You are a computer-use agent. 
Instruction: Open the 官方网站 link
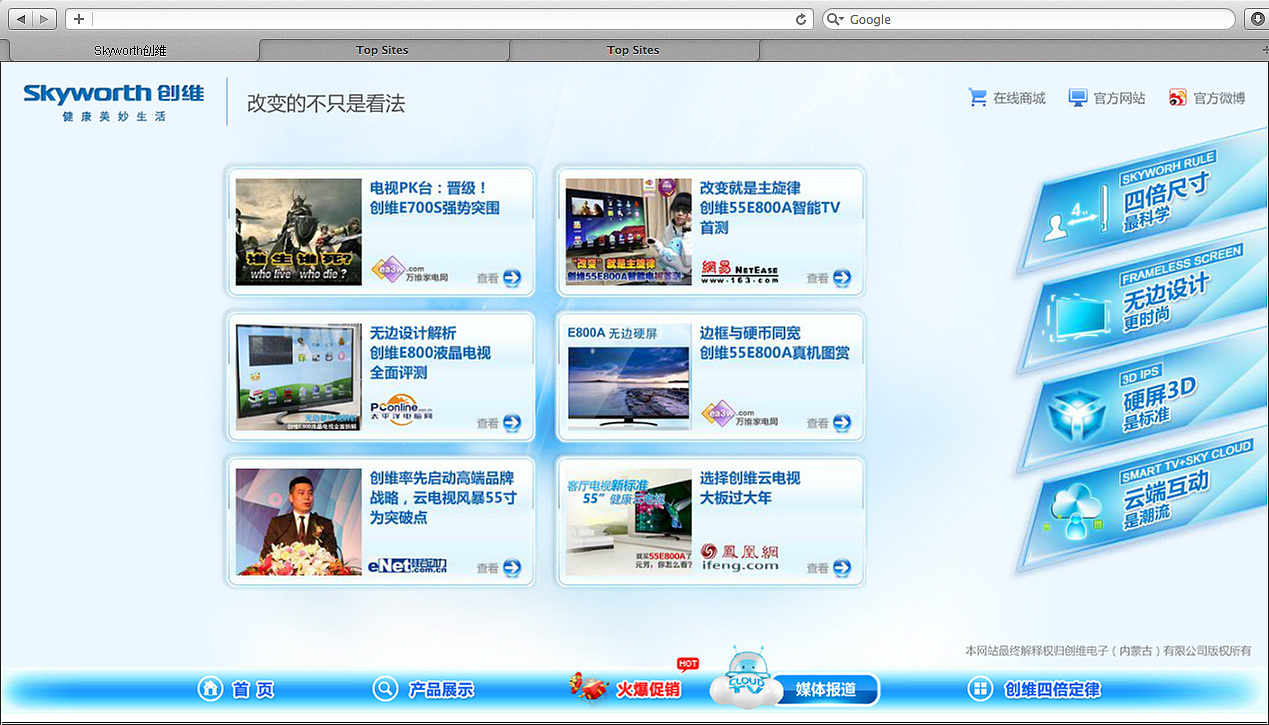1119,98
